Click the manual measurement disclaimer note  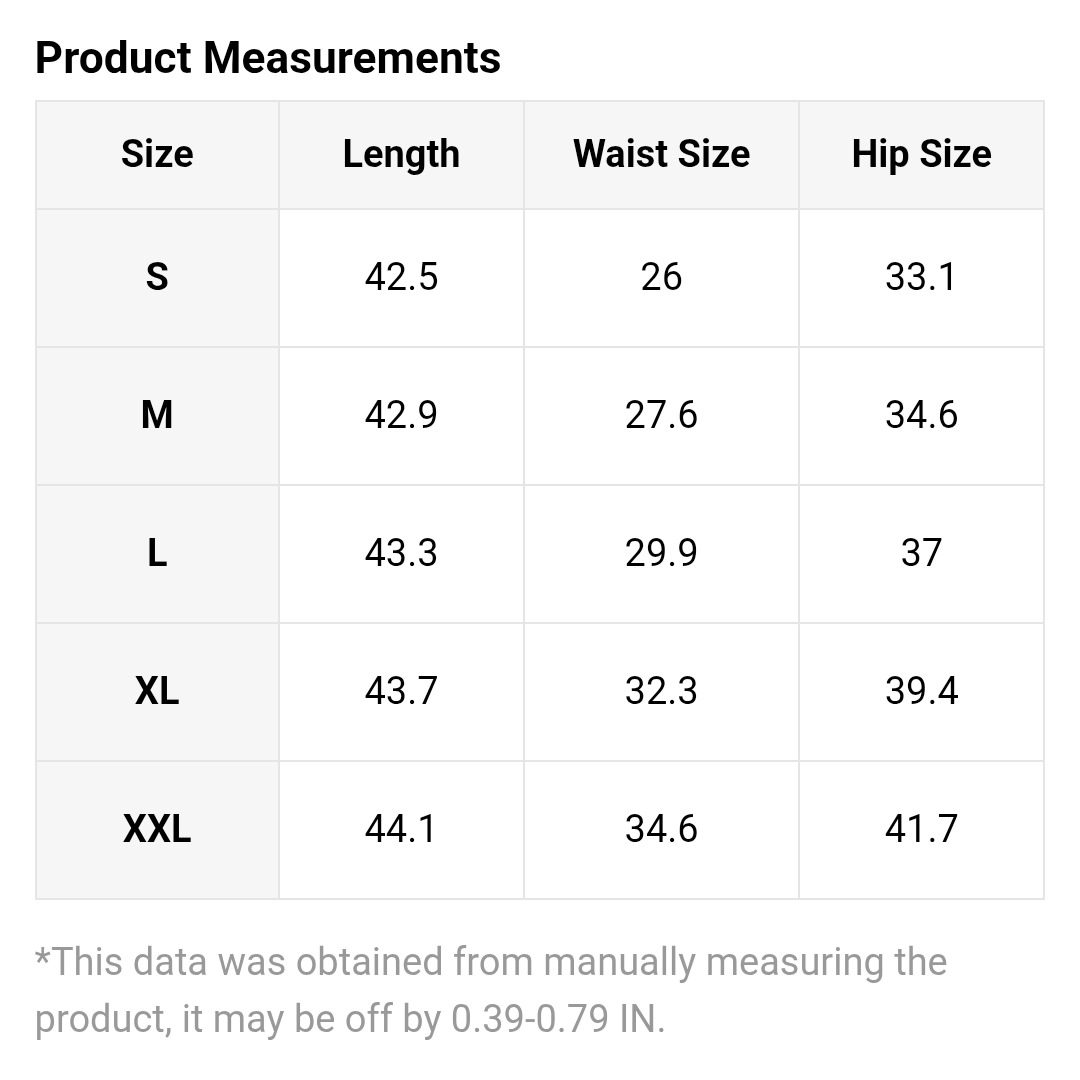(x=490, y=990)
